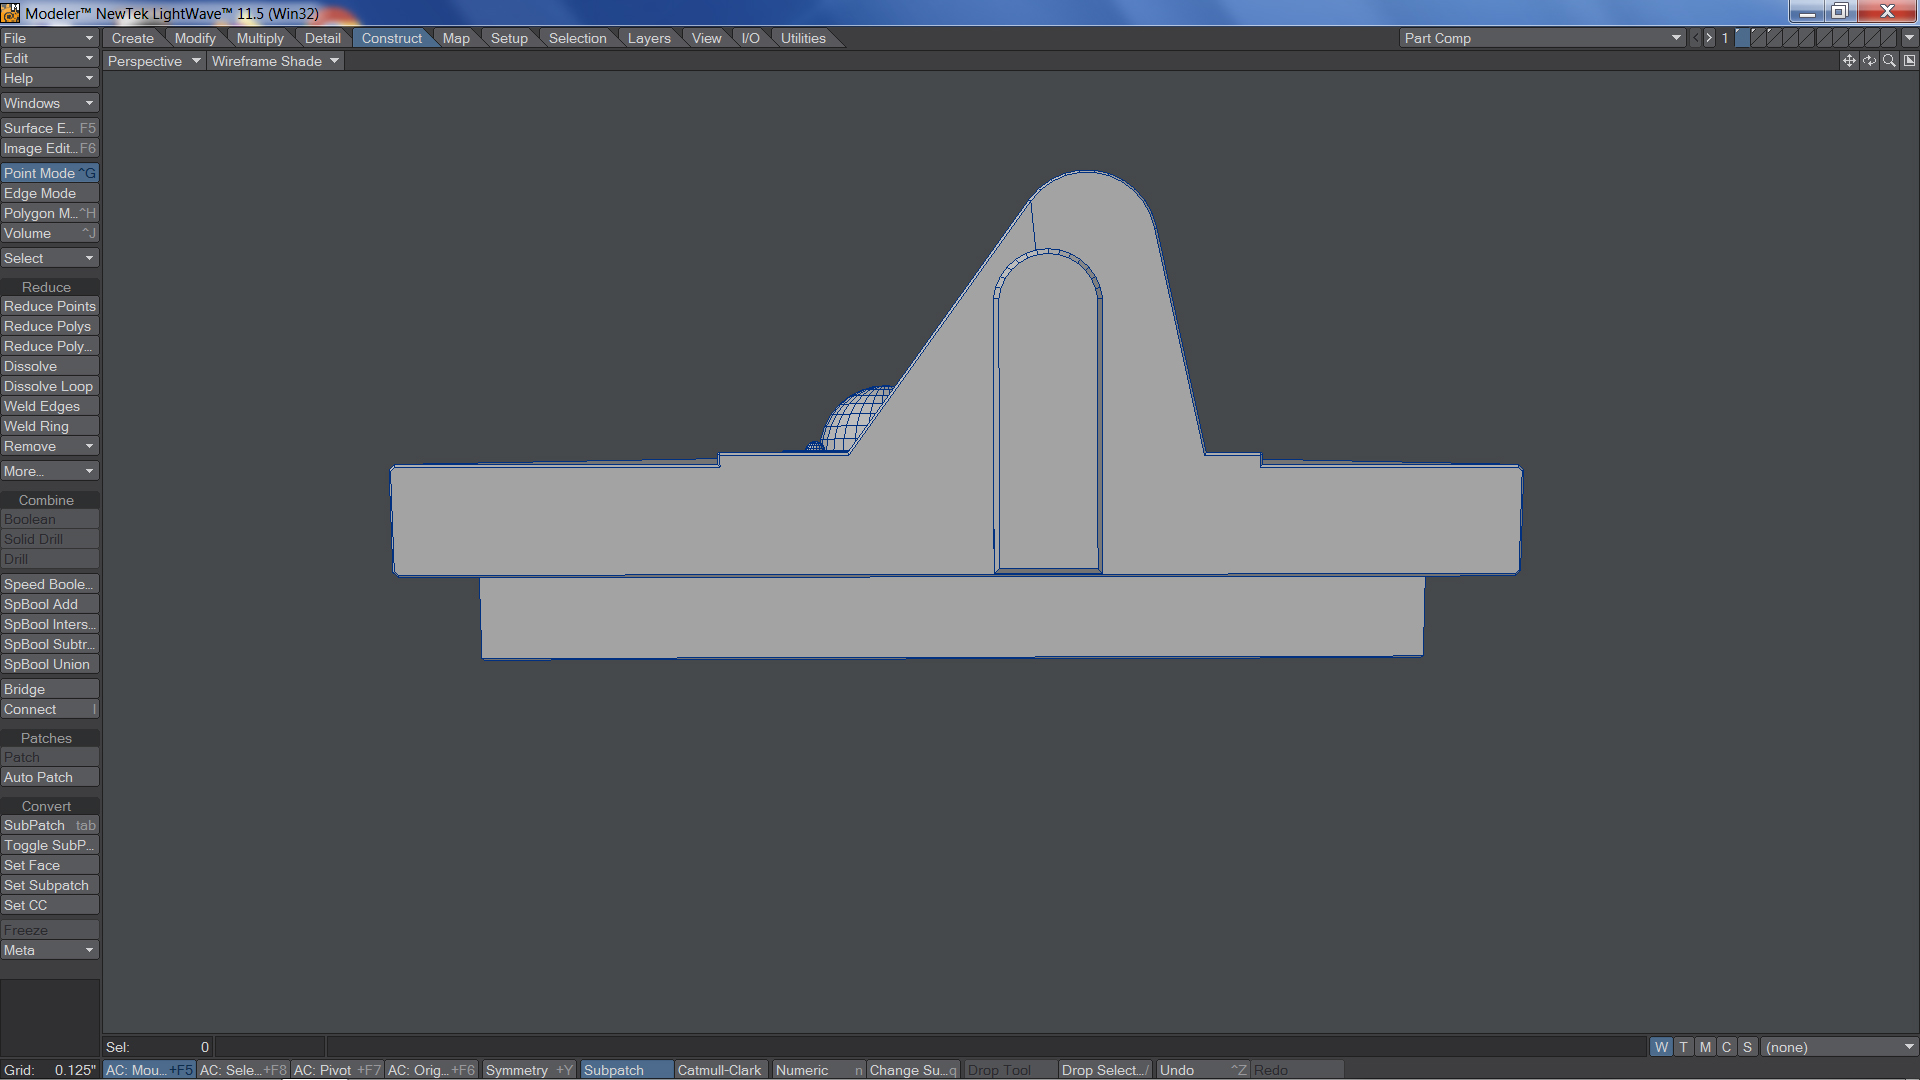Screen dimensions: 1920x1080
Task: Click AC: Pivot action center
Action: (x=336, y=1070)
